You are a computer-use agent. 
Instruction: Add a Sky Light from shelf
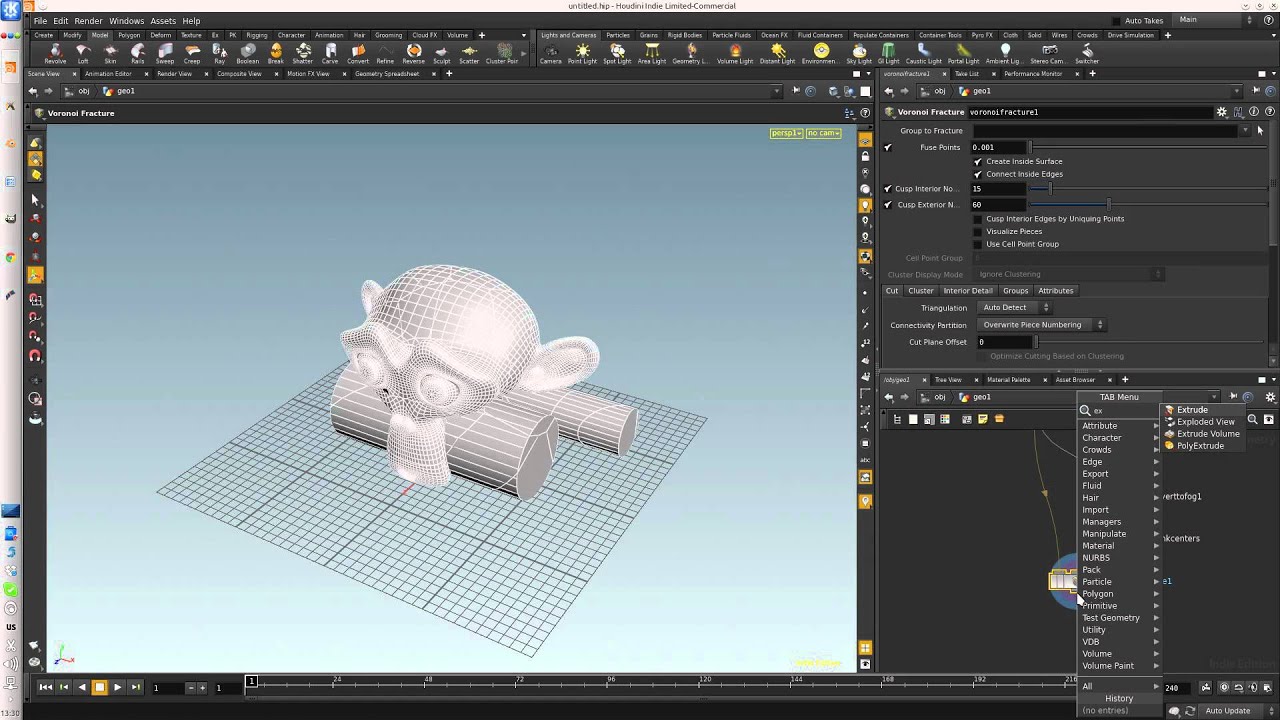coord(859,54)
